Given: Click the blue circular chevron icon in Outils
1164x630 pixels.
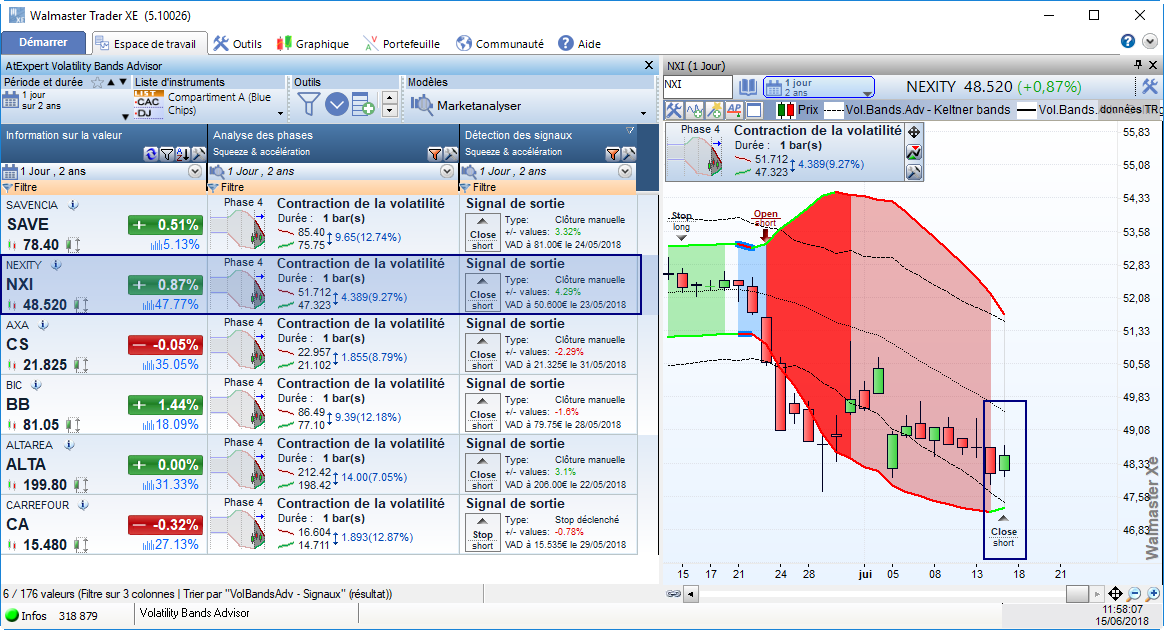Looking at the screenshot, I should point(336,105).
